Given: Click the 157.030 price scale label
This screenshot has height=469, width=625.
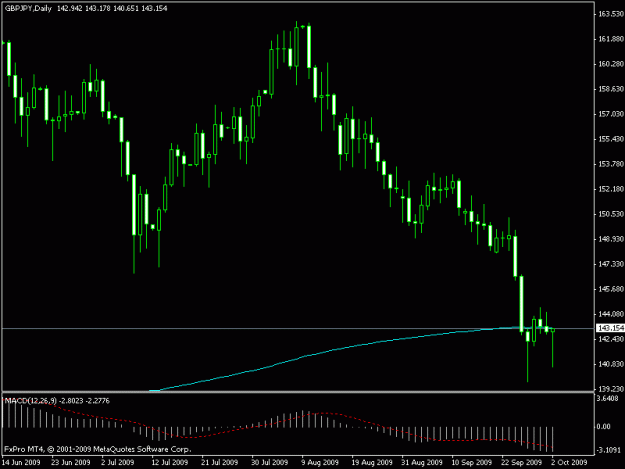Looking at the screenshot, I should [x=611, y=114].
